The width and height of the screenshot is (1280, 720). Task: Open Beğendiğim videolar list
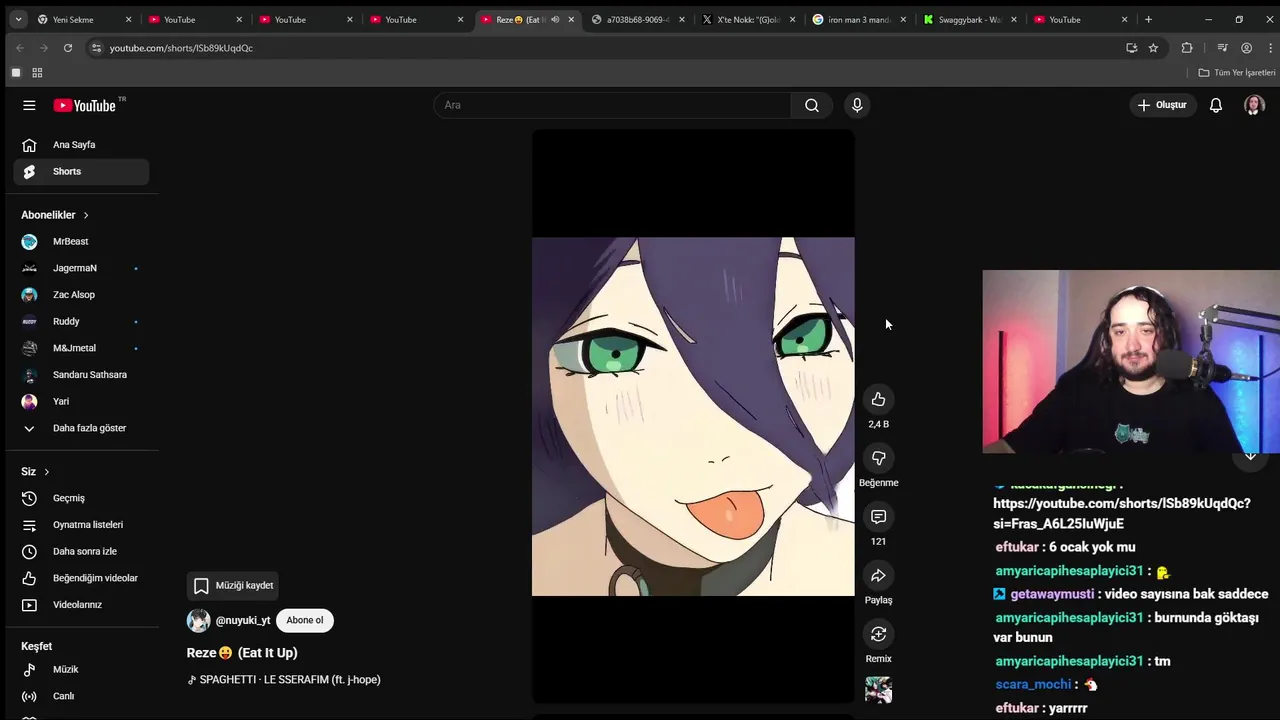tap(81, 578)
